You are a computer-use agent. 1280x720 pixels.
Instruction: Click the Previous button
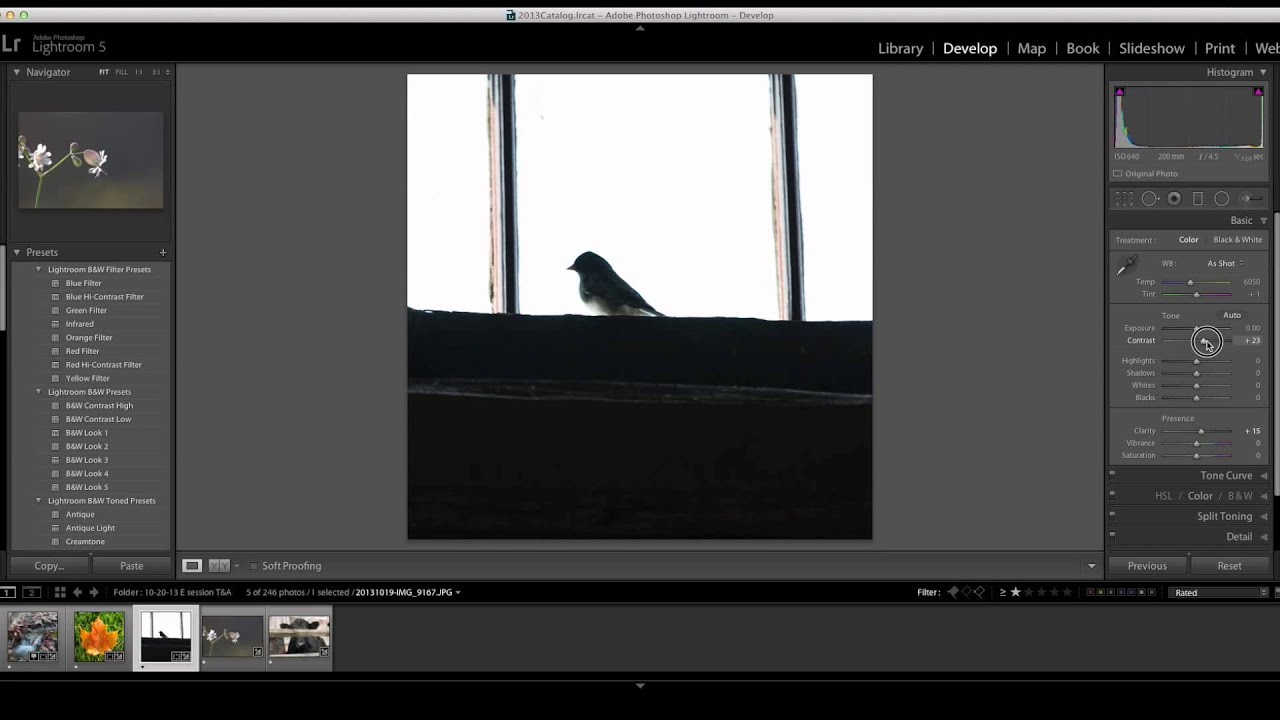coord(1147,566)
